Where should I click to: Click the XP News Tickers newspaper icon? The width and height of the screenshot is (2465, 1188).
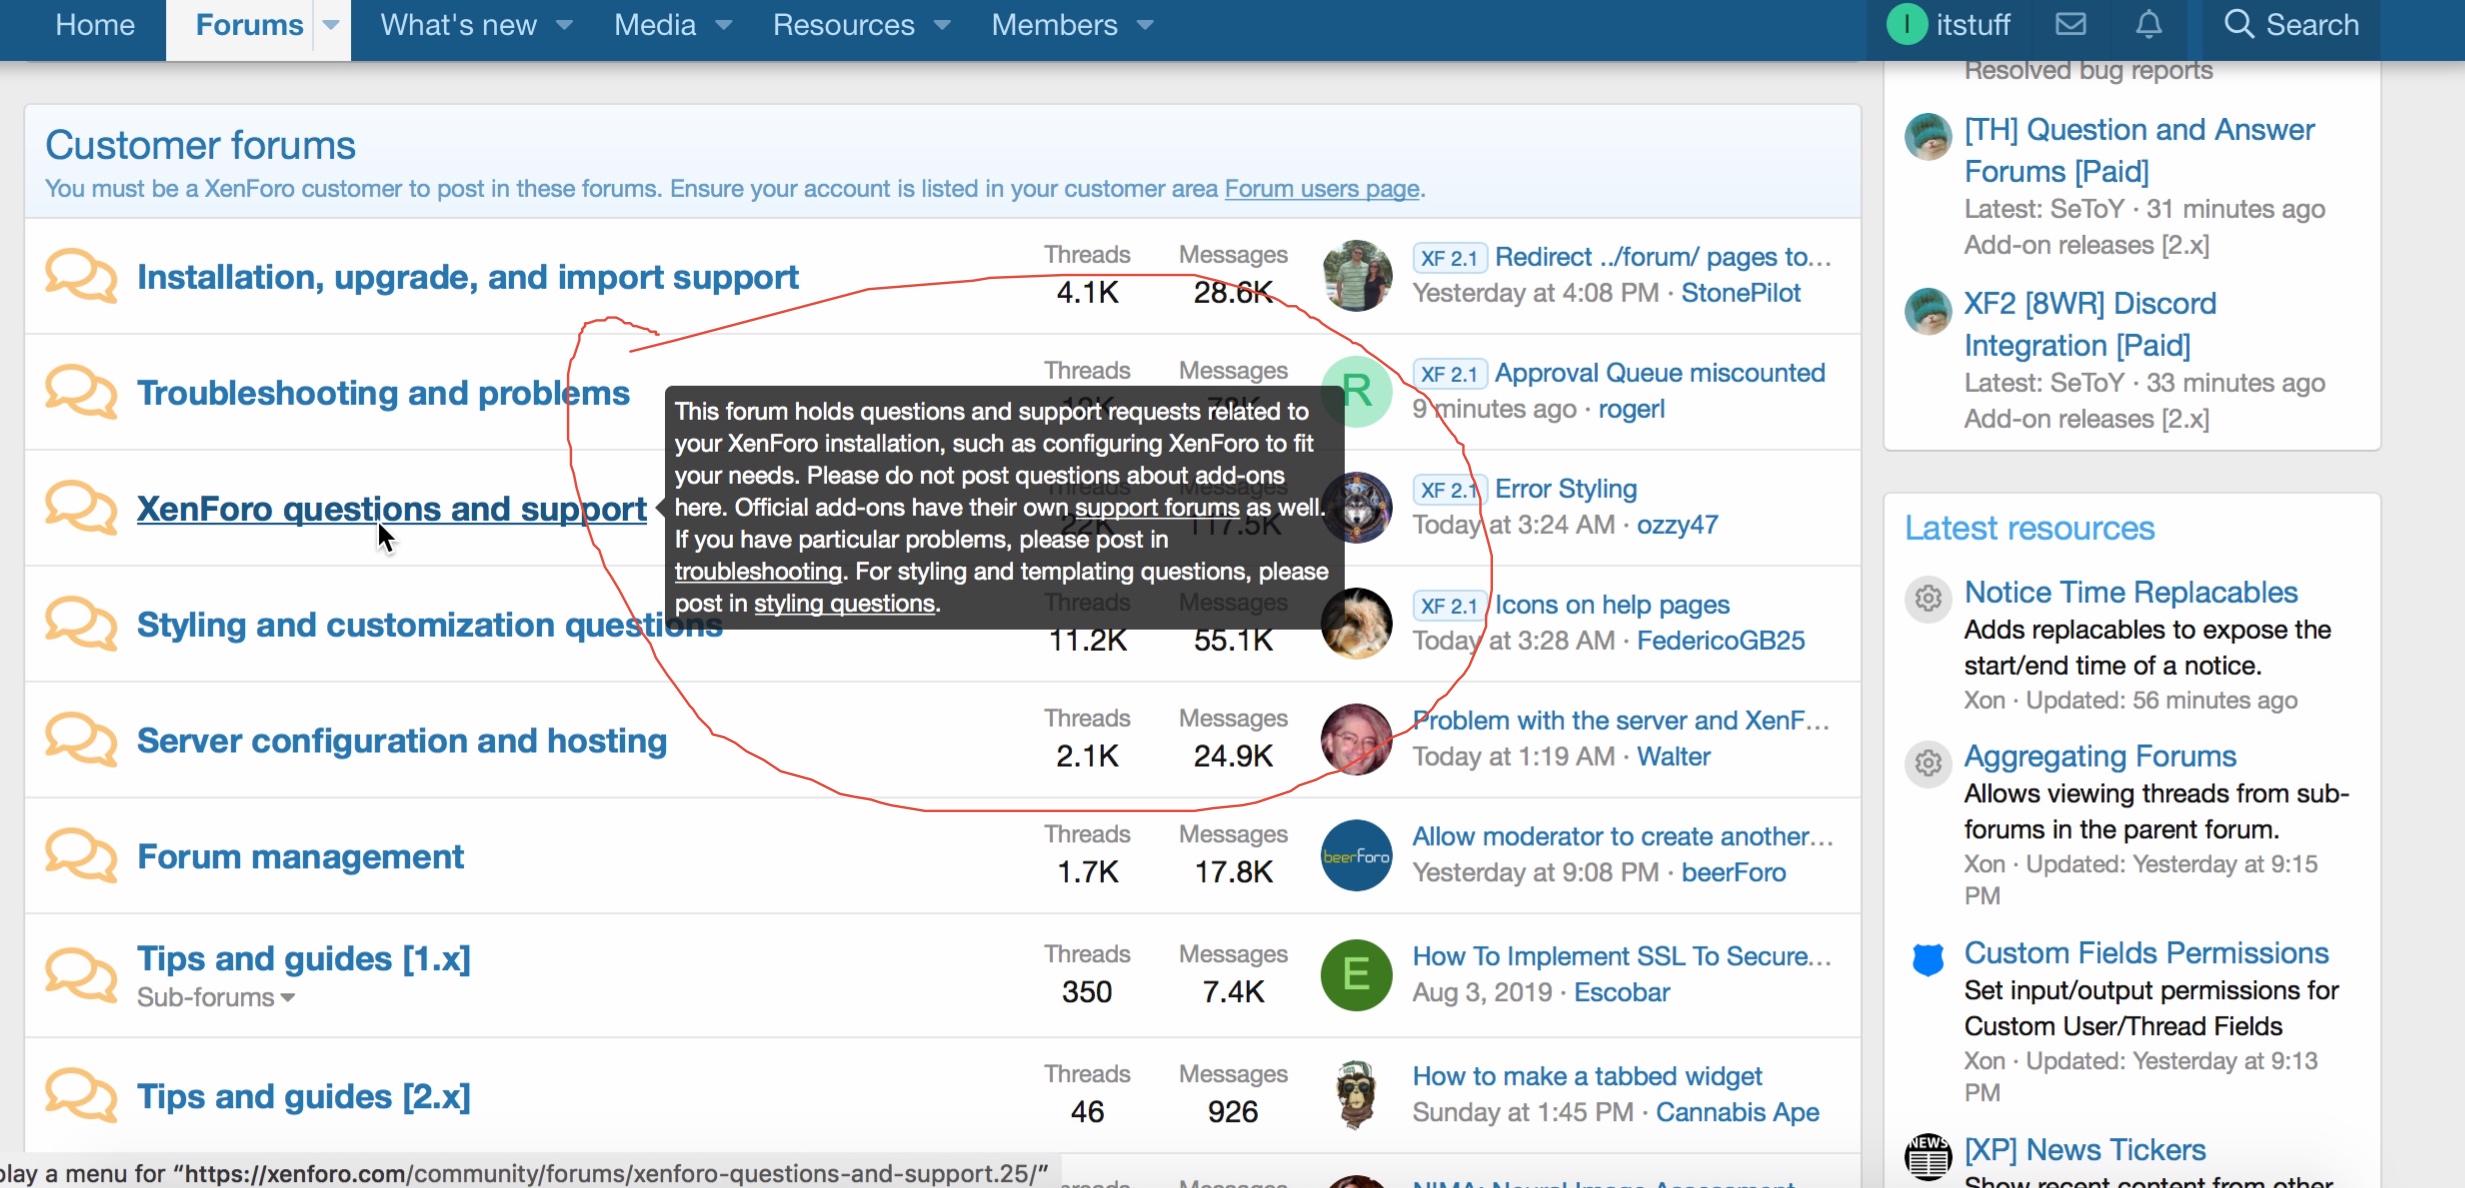[x=1928, y=1157]
